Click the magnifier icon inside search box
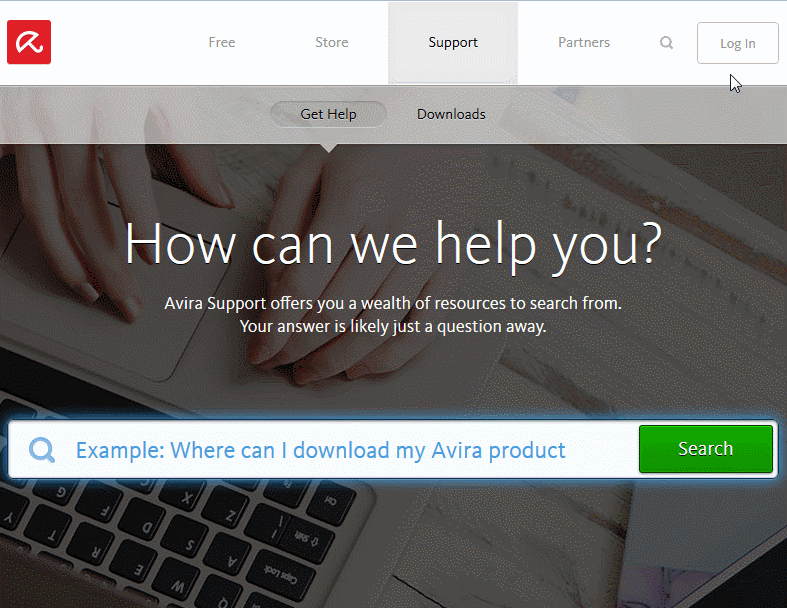787x608 pixels. pyautogui.click(x=42, y=450)
